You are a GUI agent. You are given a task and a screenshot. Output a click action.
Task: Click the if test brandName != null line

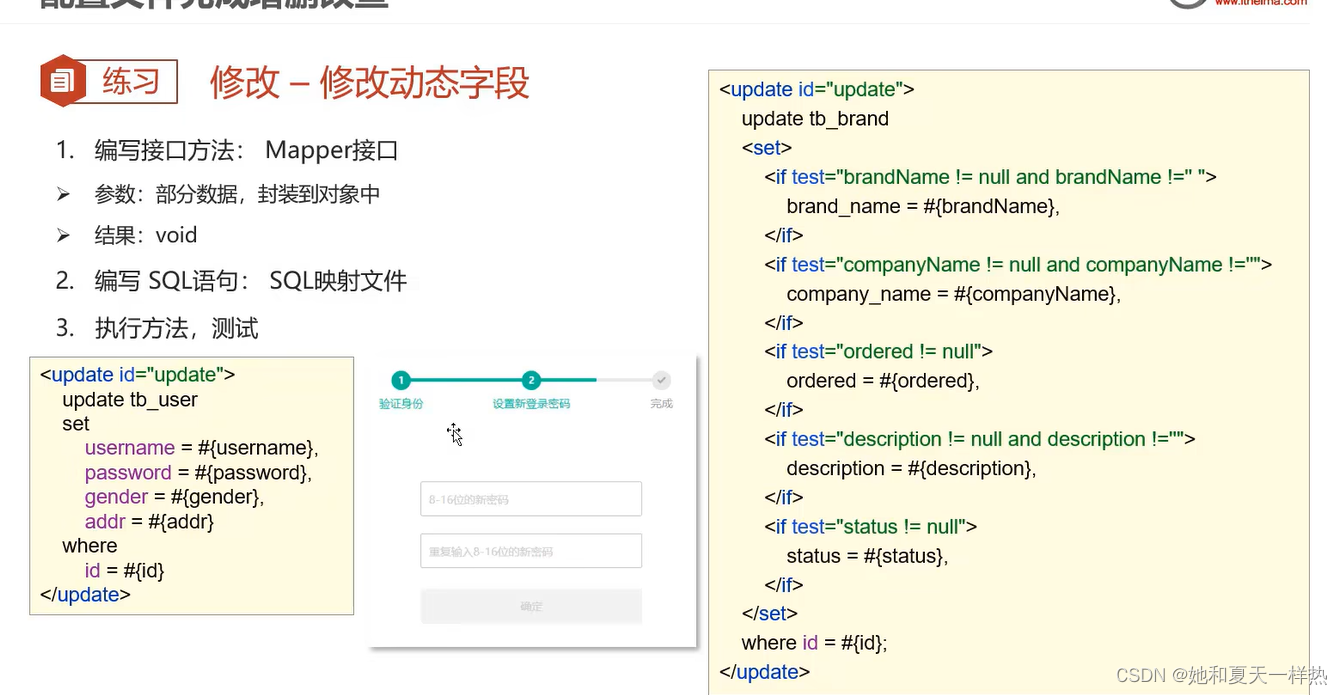point(991,177)
